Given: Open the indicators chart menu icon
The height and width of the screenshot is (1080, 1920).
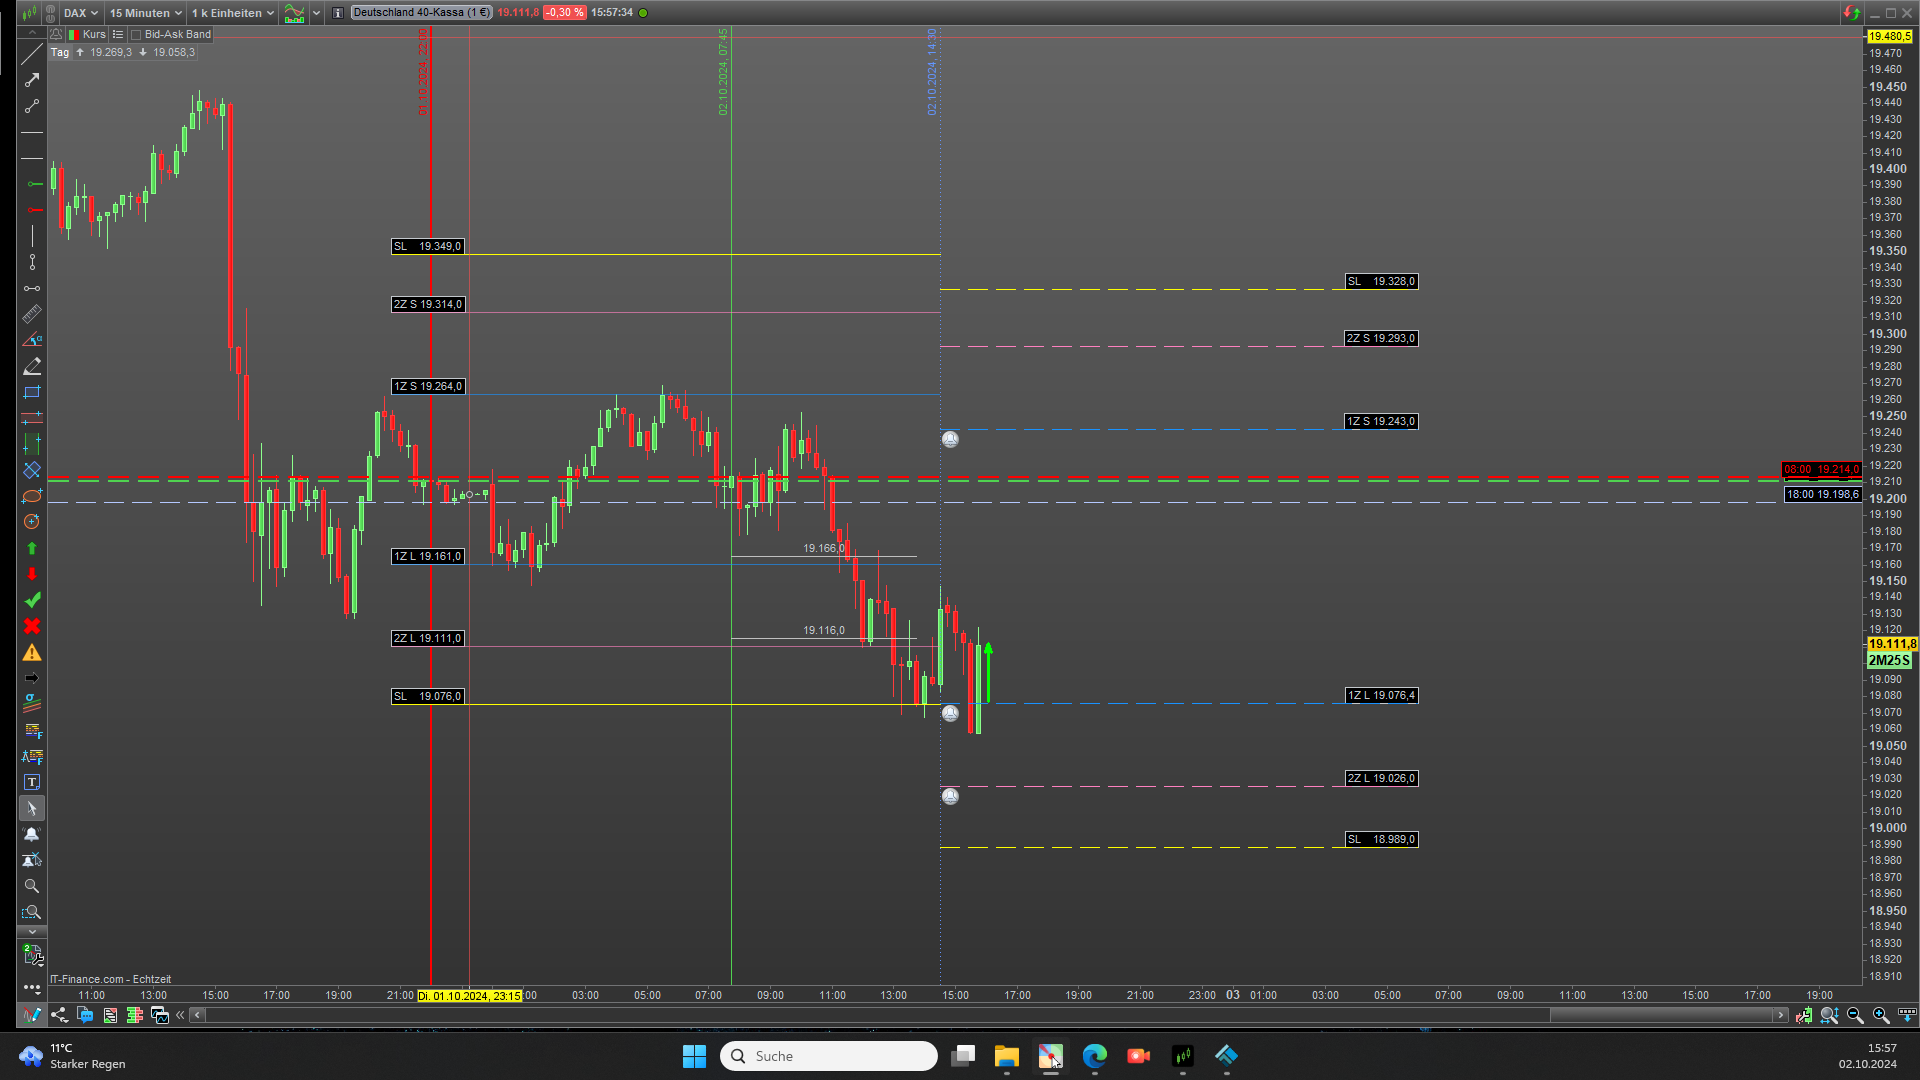Looking at the screenshot, I should tap(294, 13).
